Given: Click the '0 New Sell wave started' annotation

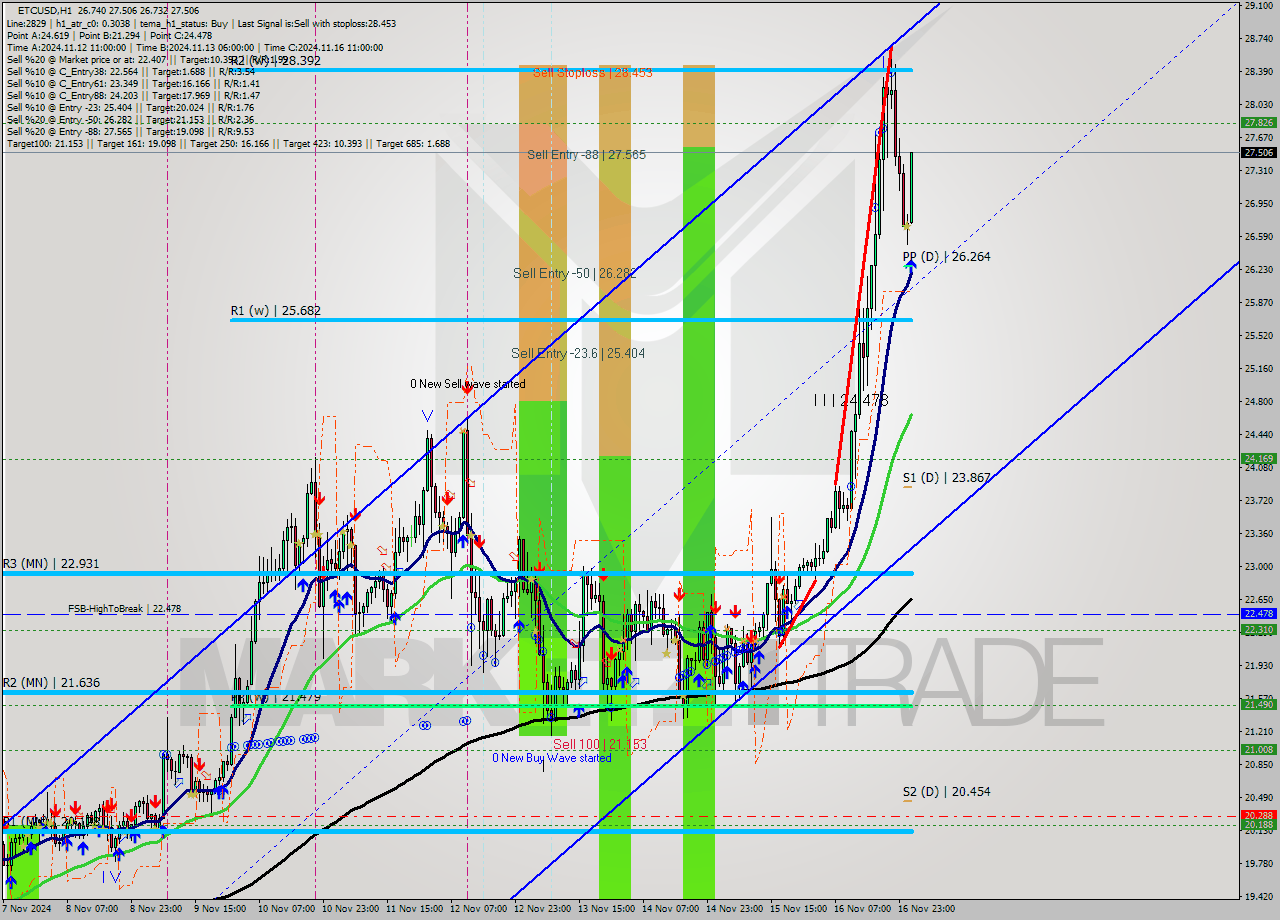Looking at the screenshot, I should pyautogui.click(x=467, y=384).
